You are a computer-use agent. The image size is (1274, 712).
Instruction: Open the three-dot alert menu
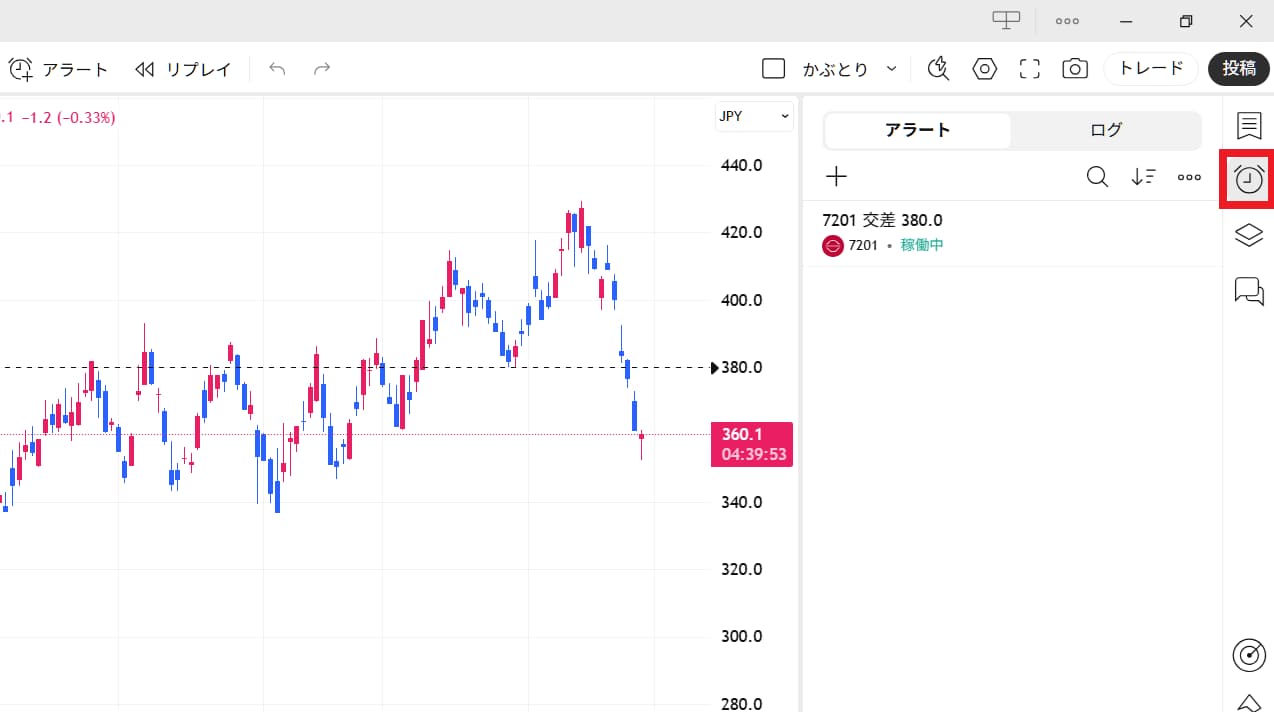click(1189, 176)
